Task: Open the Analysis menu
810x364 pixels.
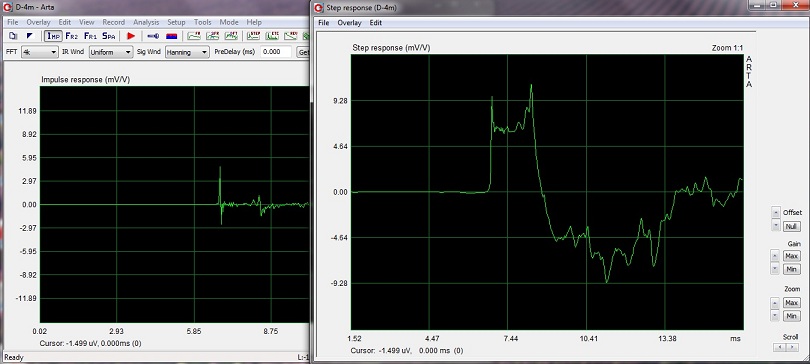Action: coord(146,22)
